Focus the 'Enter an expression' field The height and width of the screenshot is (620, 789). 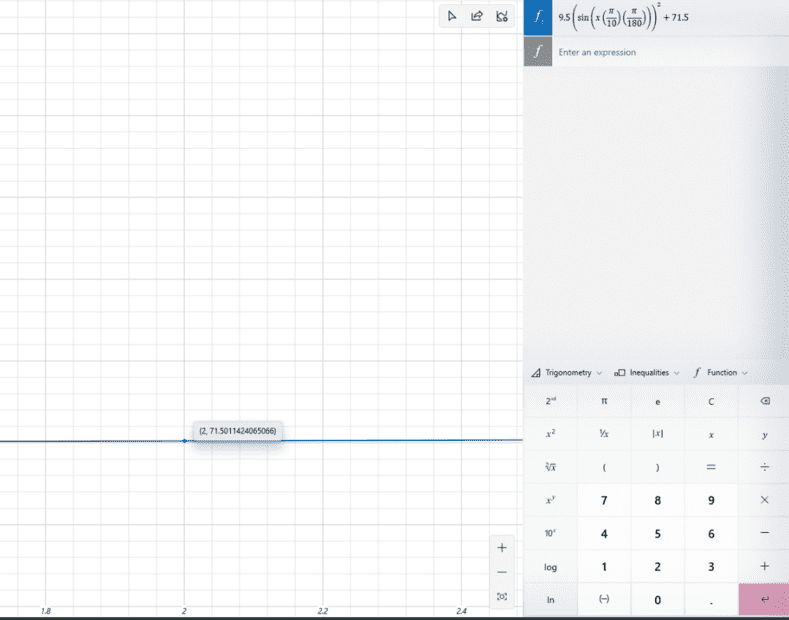point(670,52)
